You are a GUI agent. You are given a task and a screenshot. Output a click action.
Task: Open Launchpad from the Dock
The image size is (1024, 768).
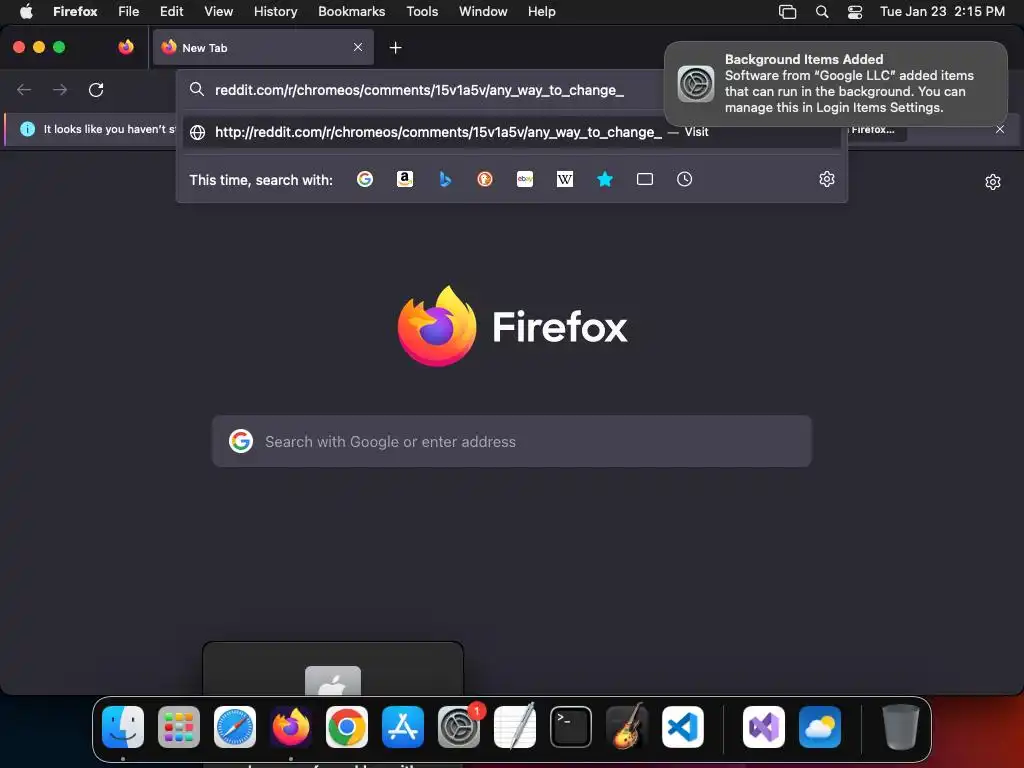pyautogui.click(x=179, y=727)
